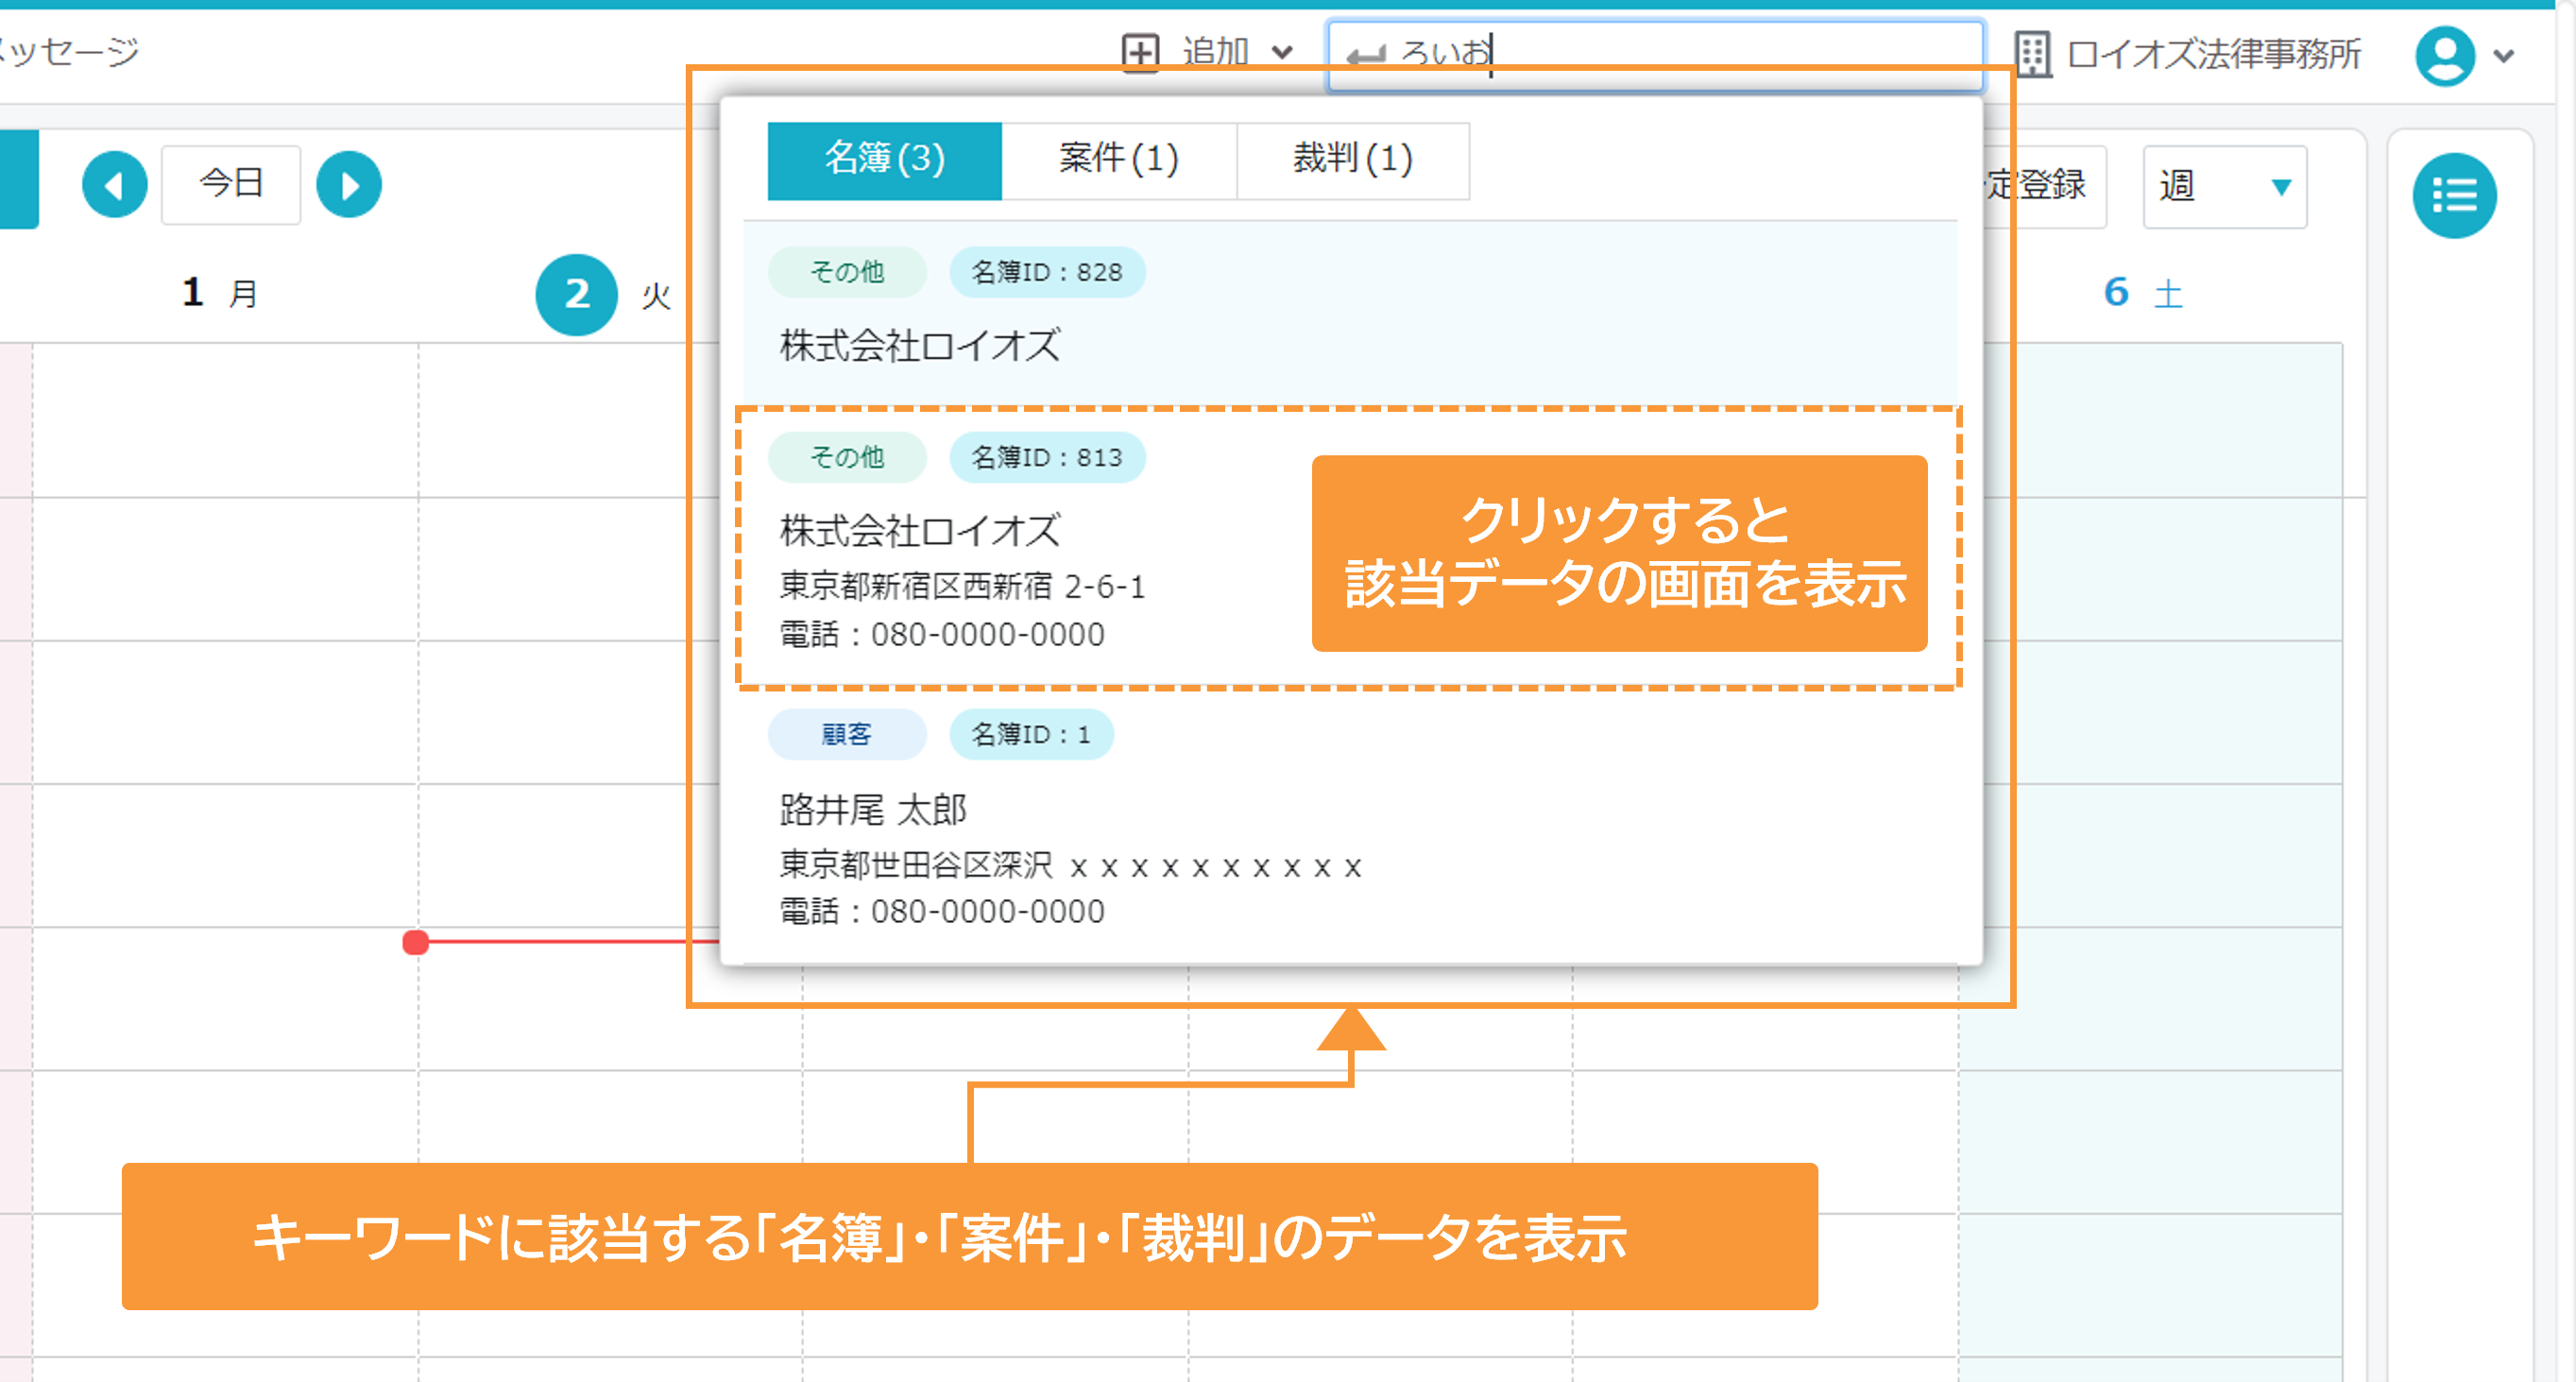Go to previous week with left arrow
The width and height of the screenshot is (2576, 1382).
114,185
